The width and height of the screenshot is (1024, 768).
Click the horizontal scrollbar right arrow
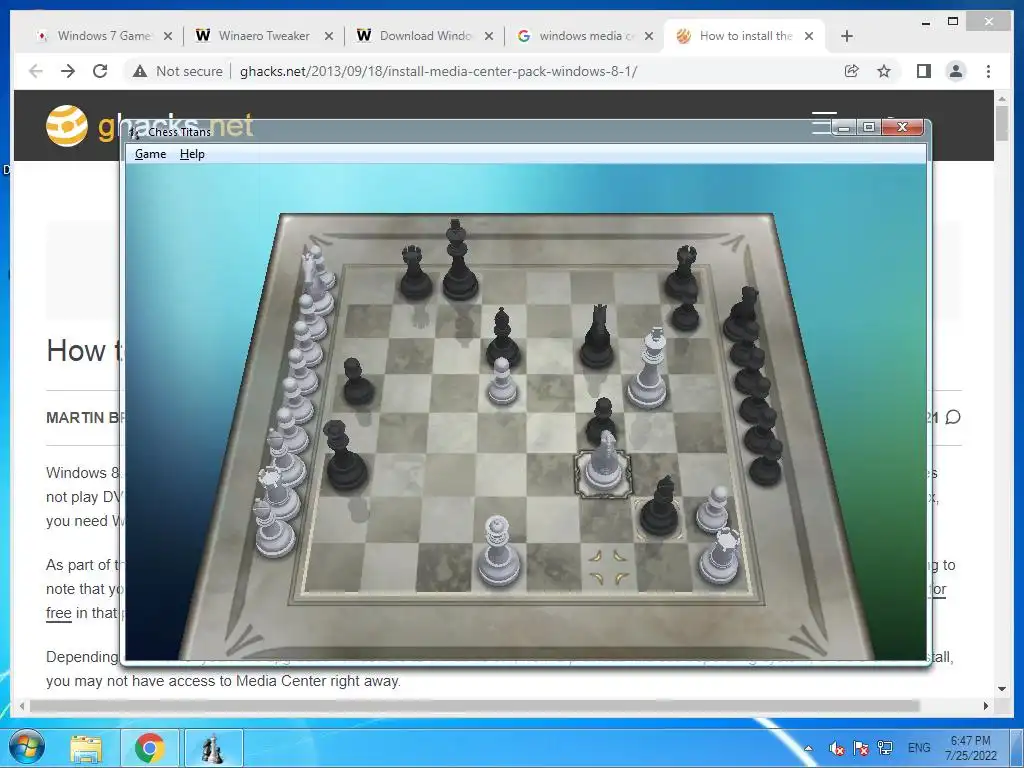coord(986,706)
